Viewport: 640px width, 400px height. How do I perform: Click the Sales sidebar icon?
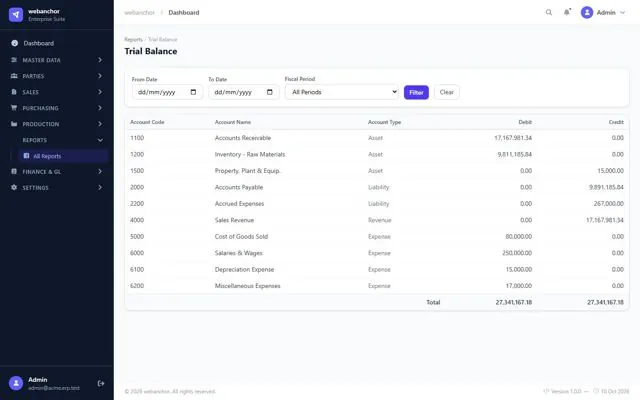pyautogui.click(x=14, y=92)
